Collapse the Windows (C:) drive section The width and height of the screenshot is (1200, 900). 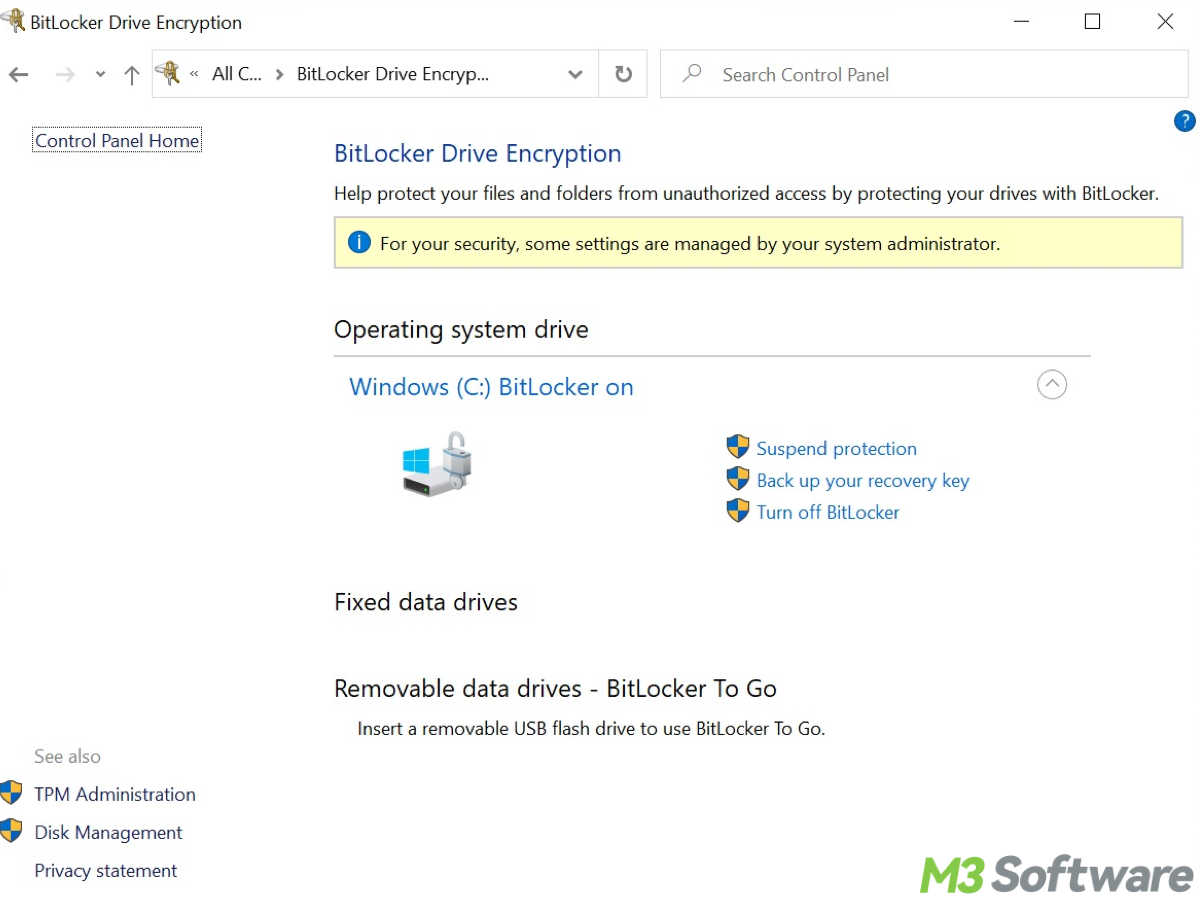pyautogui.click(x=1051, y=384)
